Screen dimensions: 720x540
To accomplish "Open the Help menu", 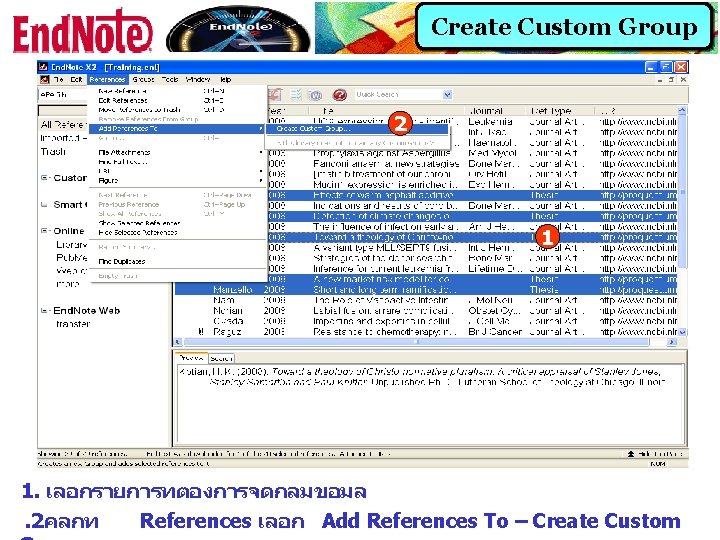I will (x=225, y=79).
